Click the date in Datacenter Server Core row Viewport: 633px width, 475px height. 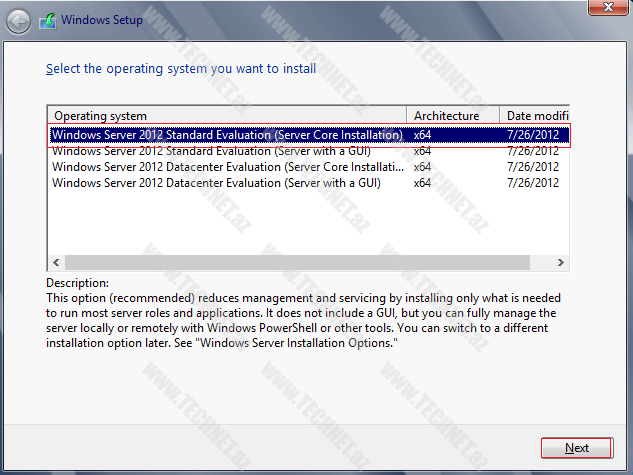click(x=533, y=167)
